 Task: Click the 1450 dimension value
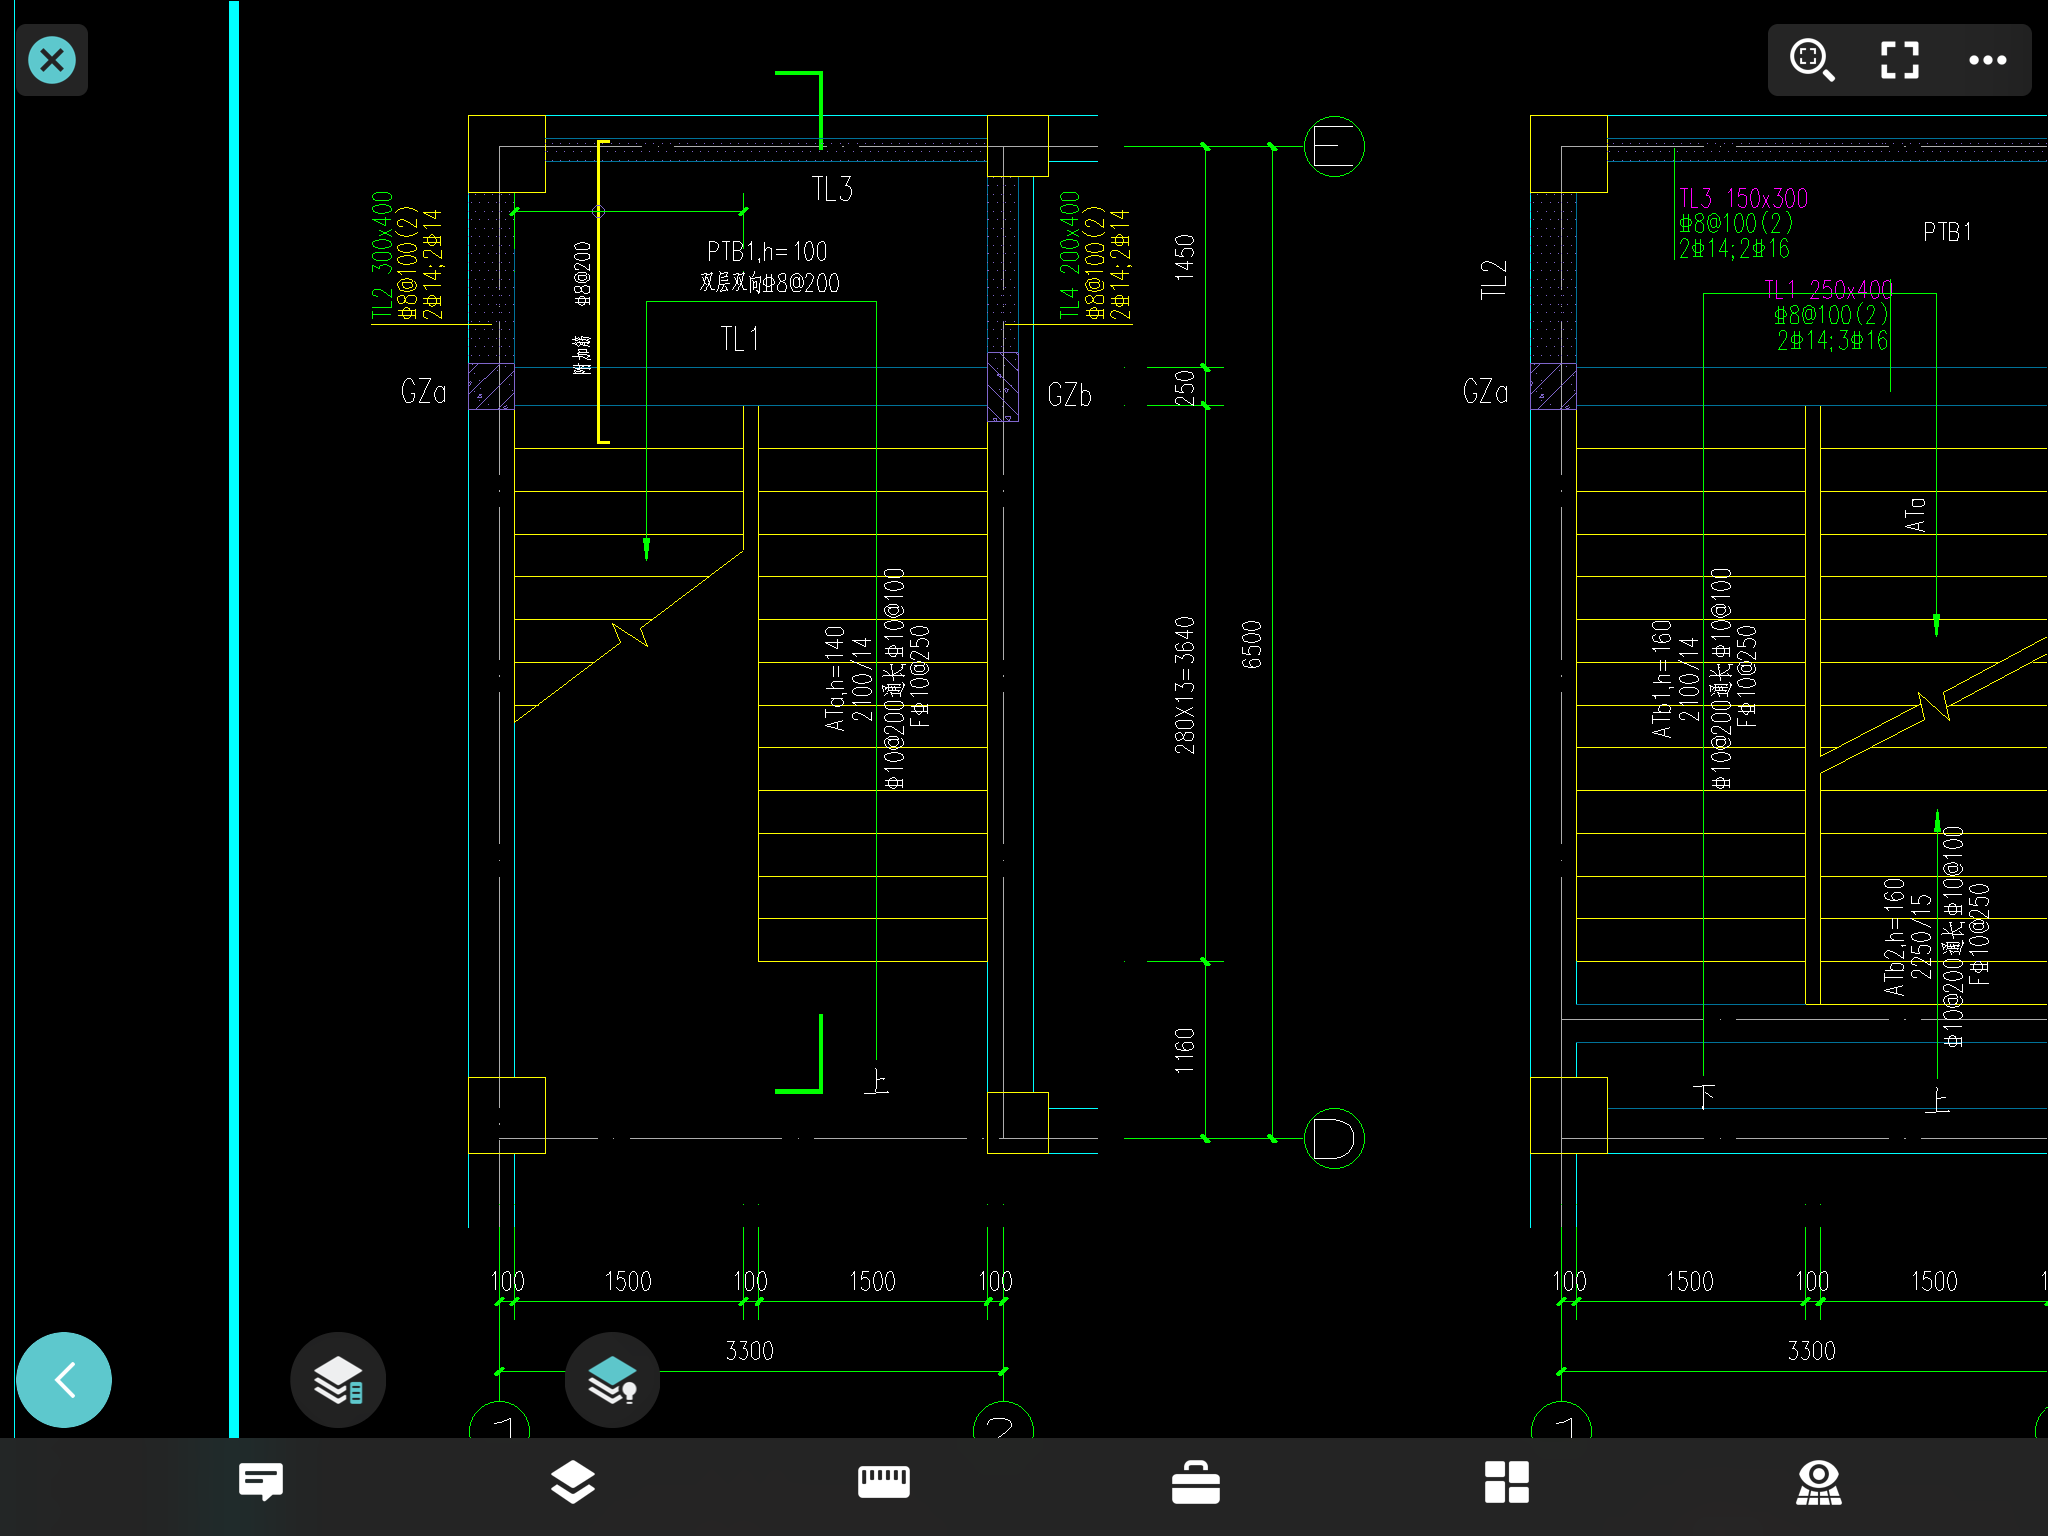coord(1184,258)
